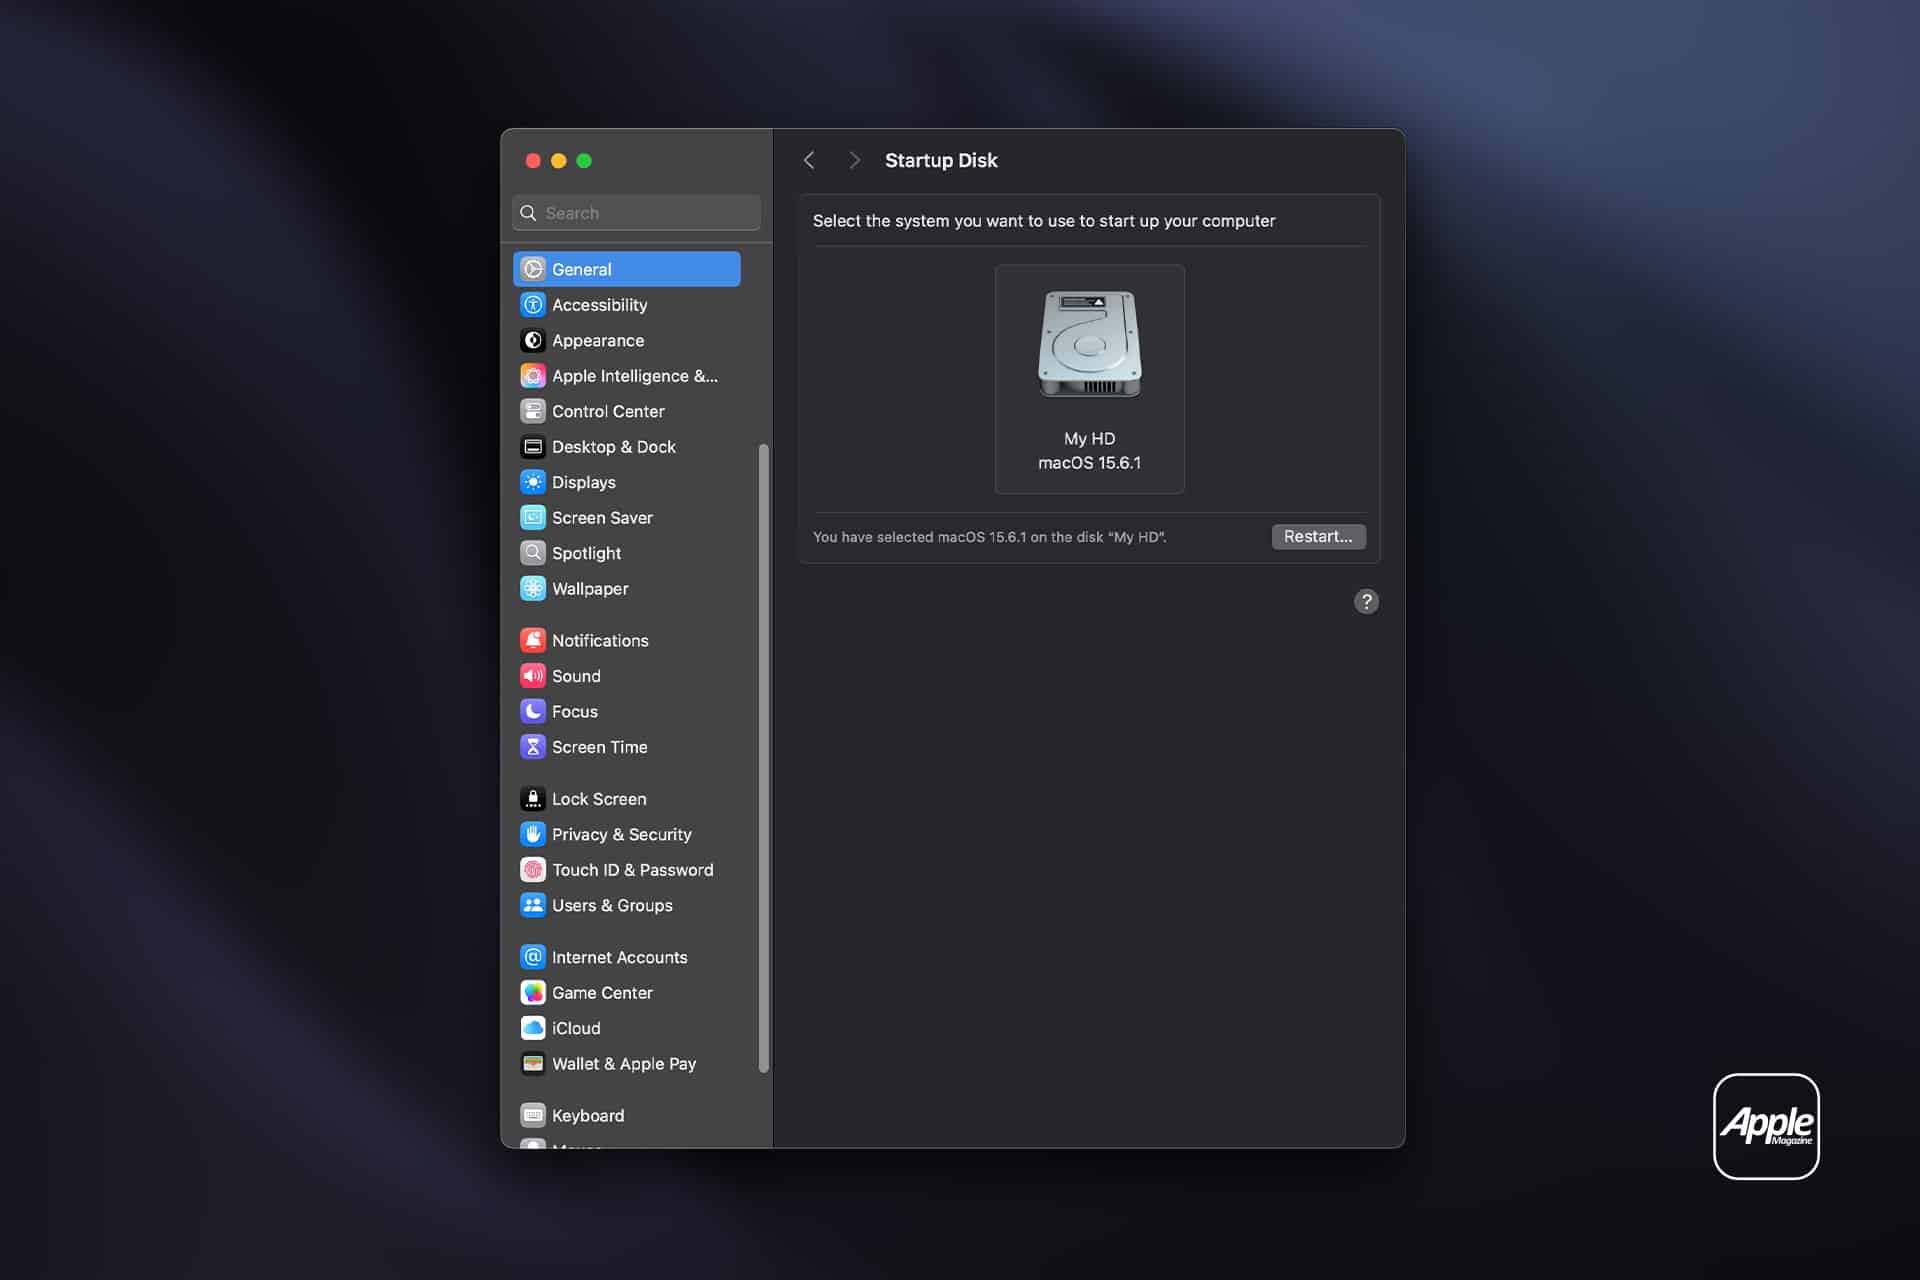Open Desktop & Dock icon

(533, 447)
